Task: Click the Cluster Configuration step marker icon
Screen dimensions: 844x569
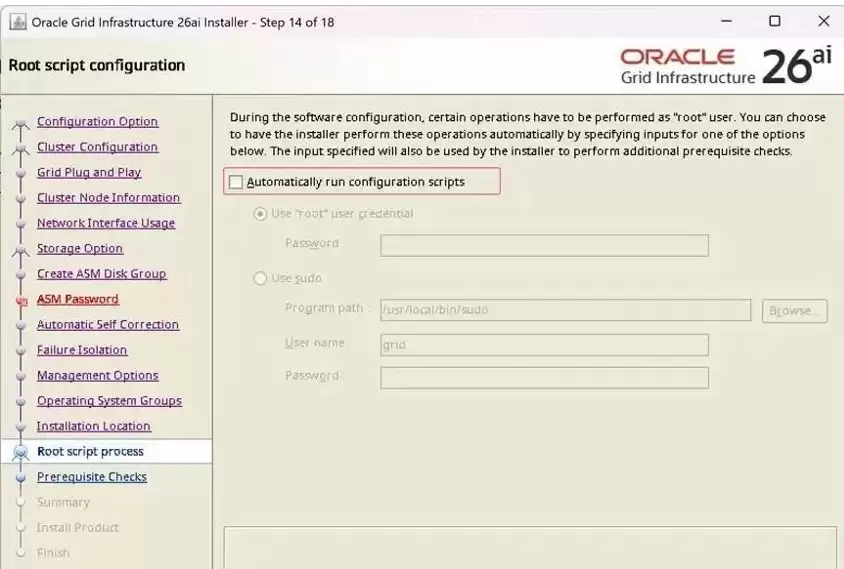Action: [21, 149]
